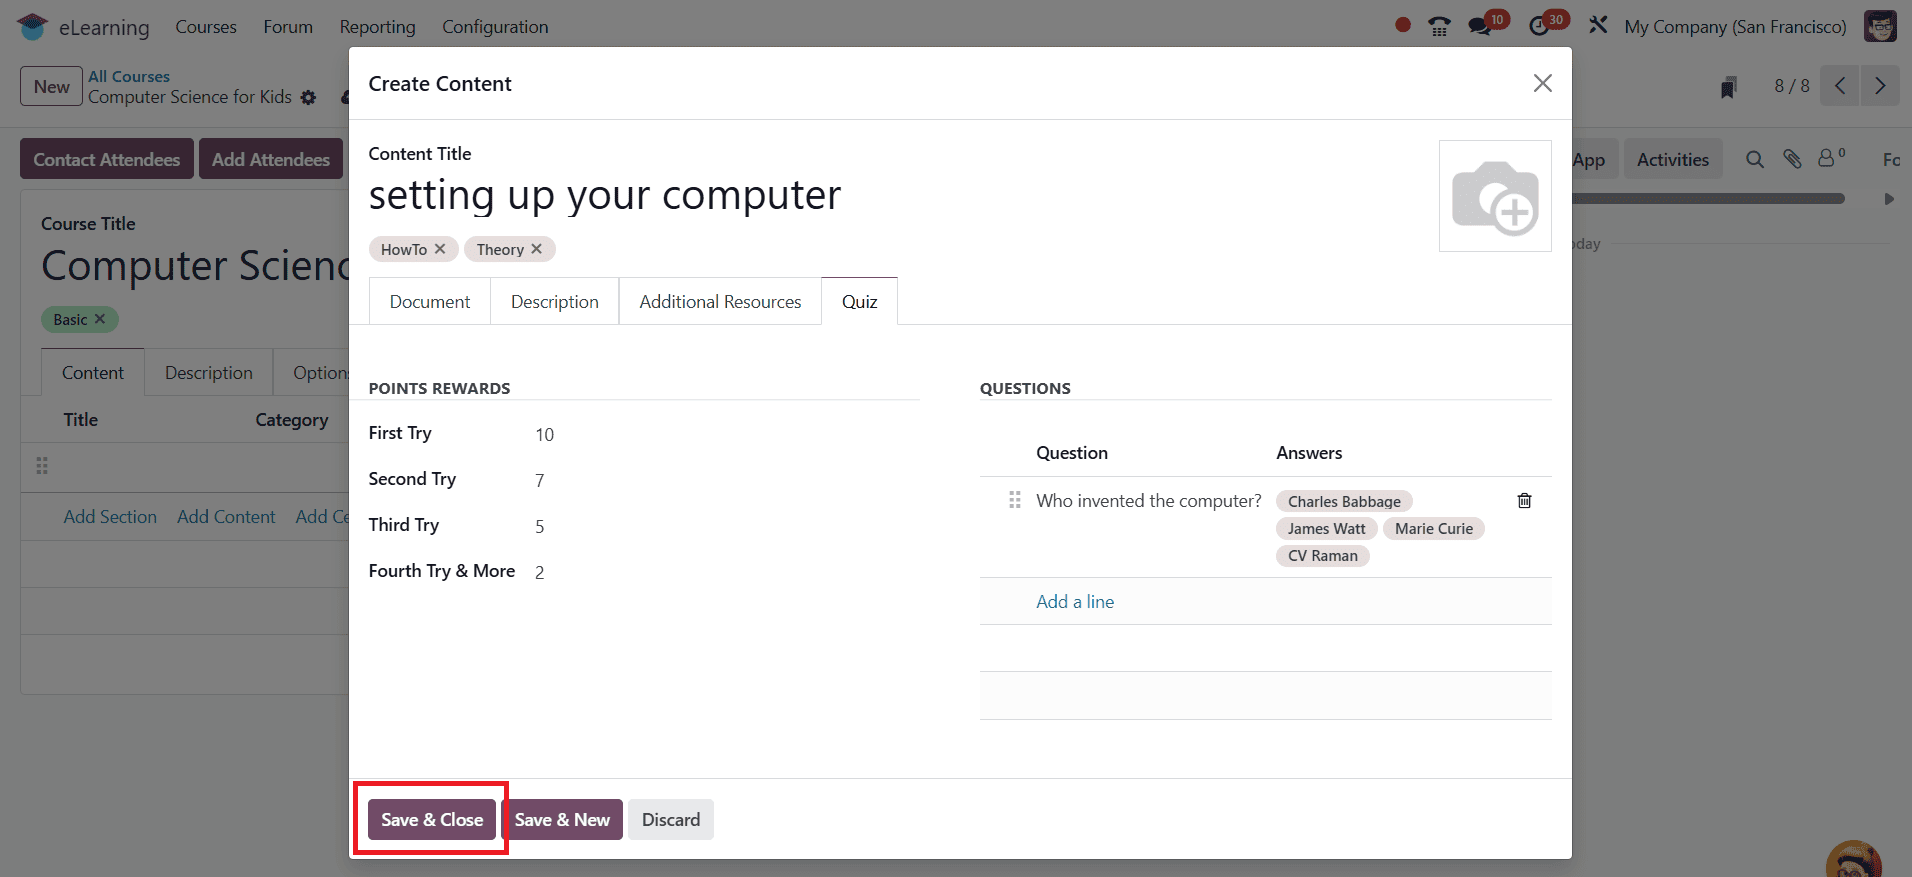Viewport: 1912px width, 877px height.
Task: Edit the Second Try points field
Action: point(725,480)
